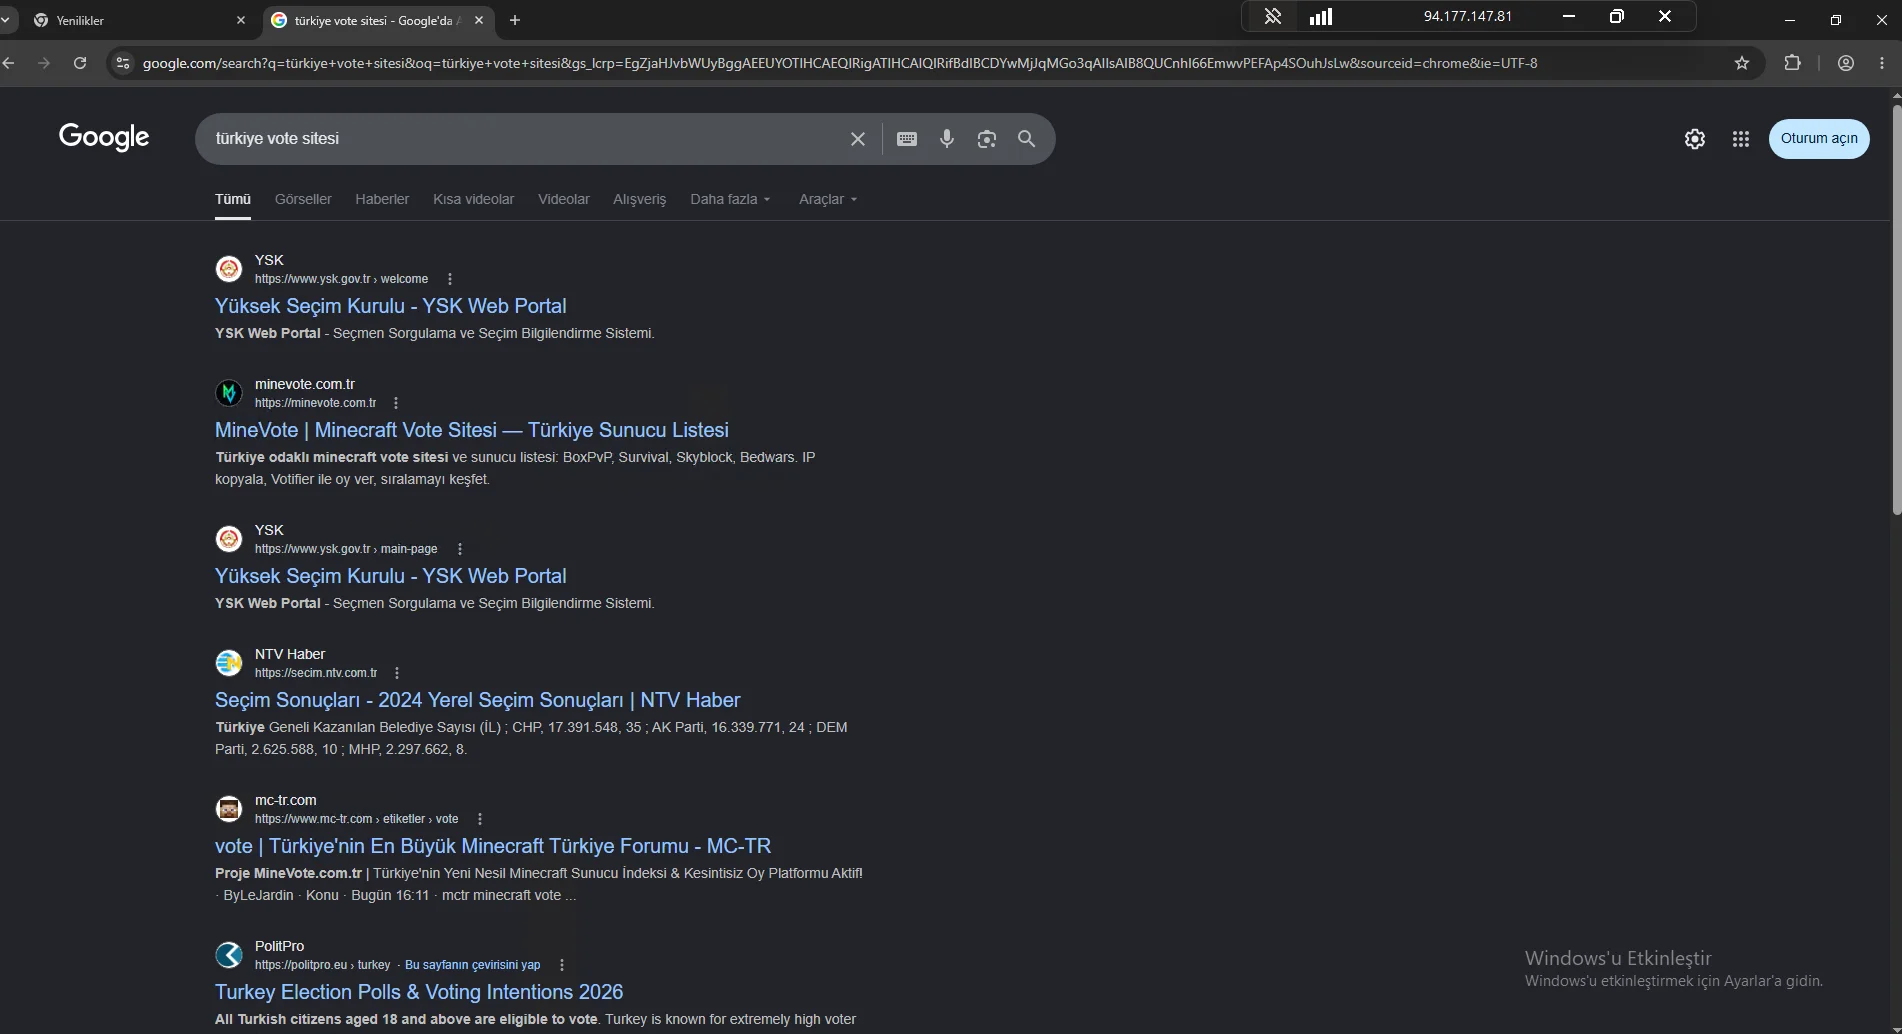1902x1034 pixels.
Task: Click the Google logo
Action: click(x=104, y=138)
